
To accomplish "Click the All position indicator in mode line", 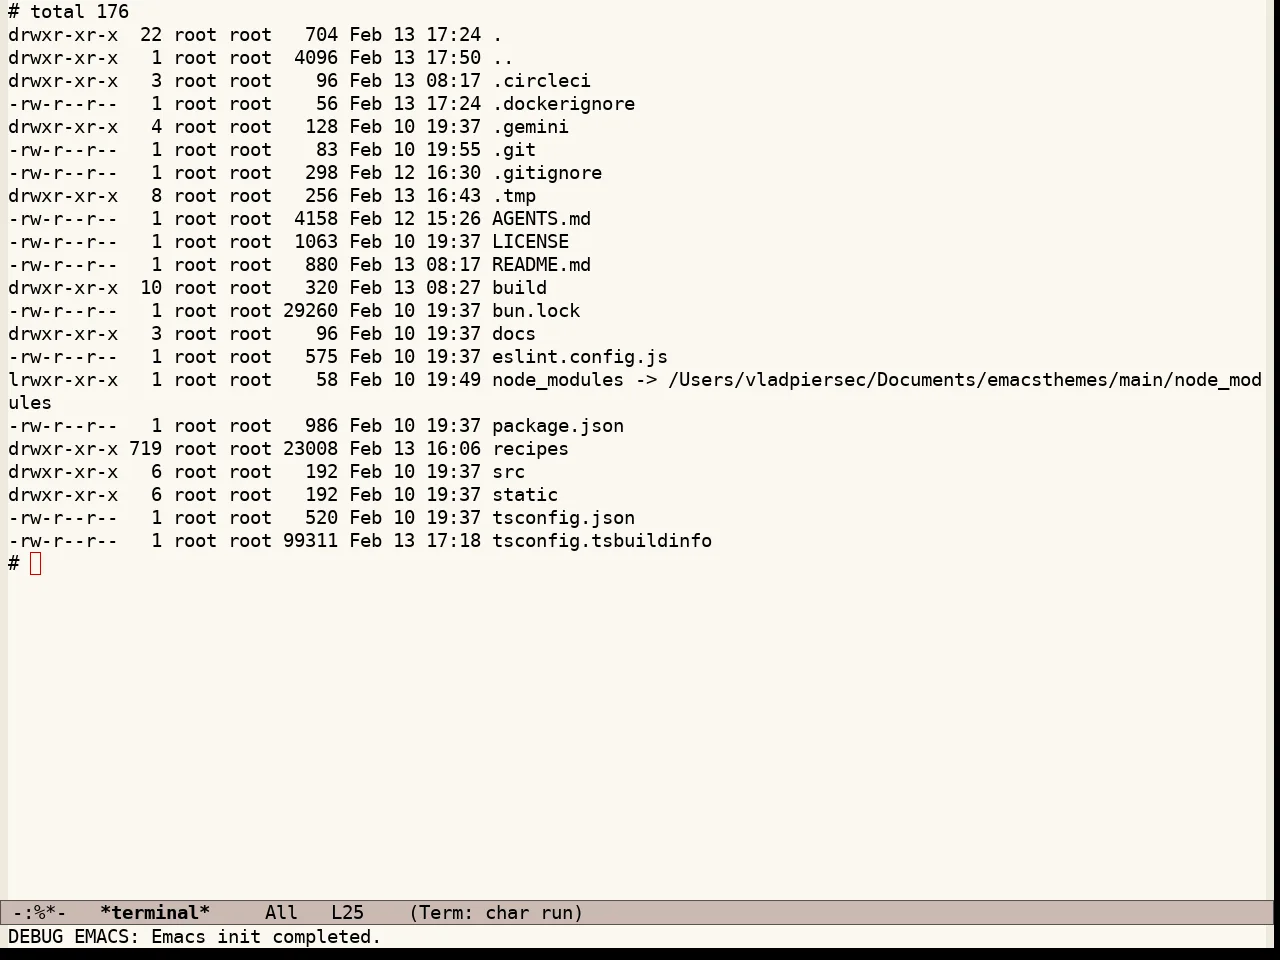I will [281, 913].
